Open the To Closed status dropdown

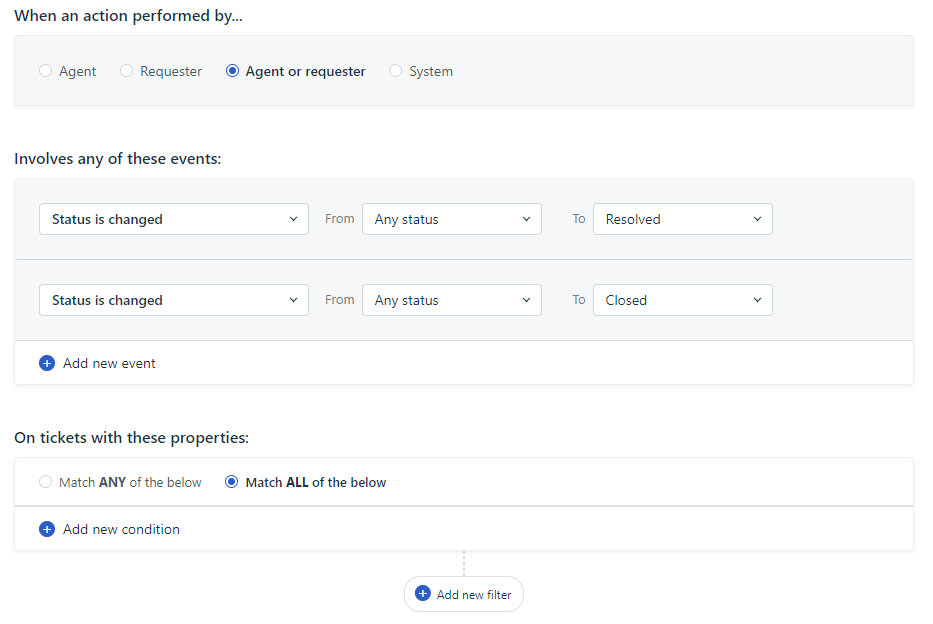click(682, 300)
